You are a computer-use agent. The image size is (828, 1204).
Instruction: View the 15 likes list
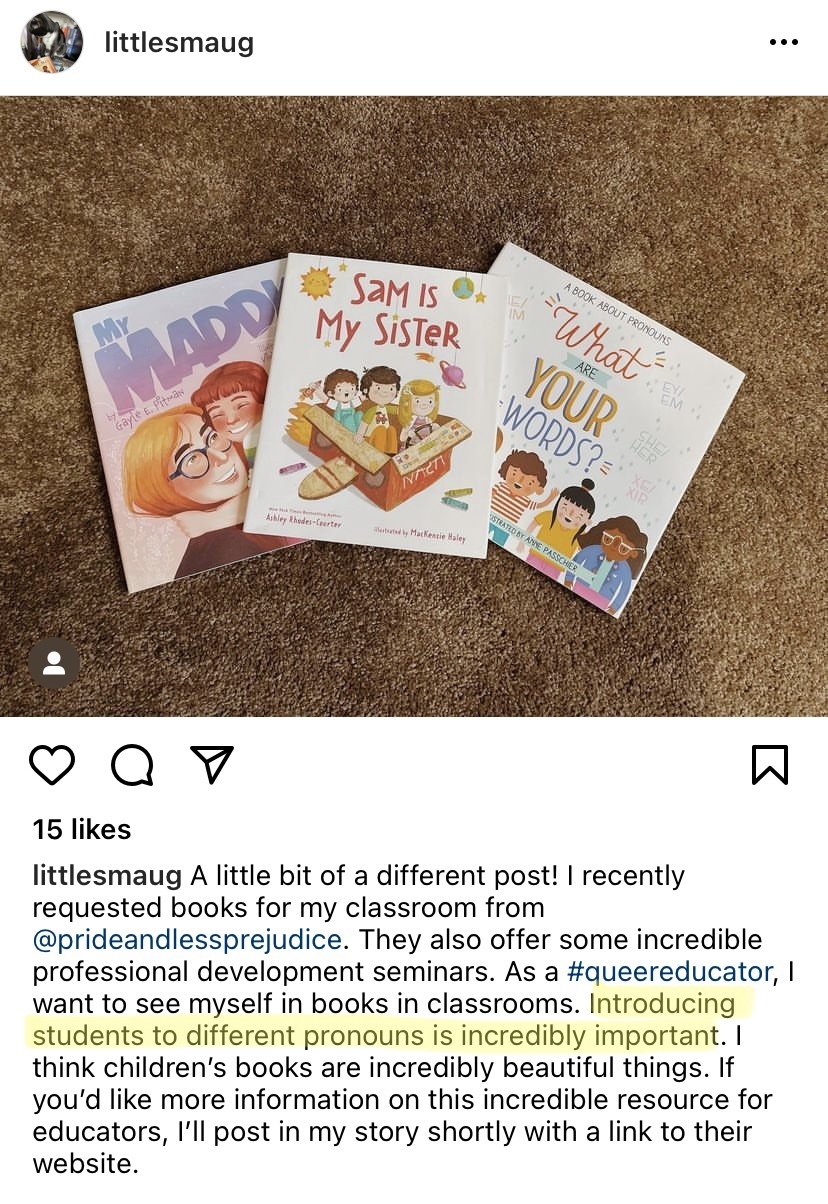[82, 829]
